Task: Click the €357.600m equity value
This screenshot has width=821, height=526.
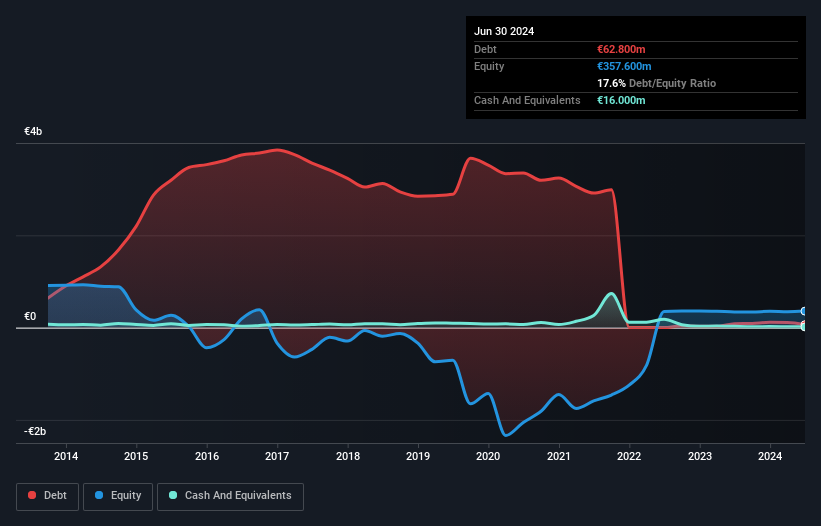Action: pos(624,66)
